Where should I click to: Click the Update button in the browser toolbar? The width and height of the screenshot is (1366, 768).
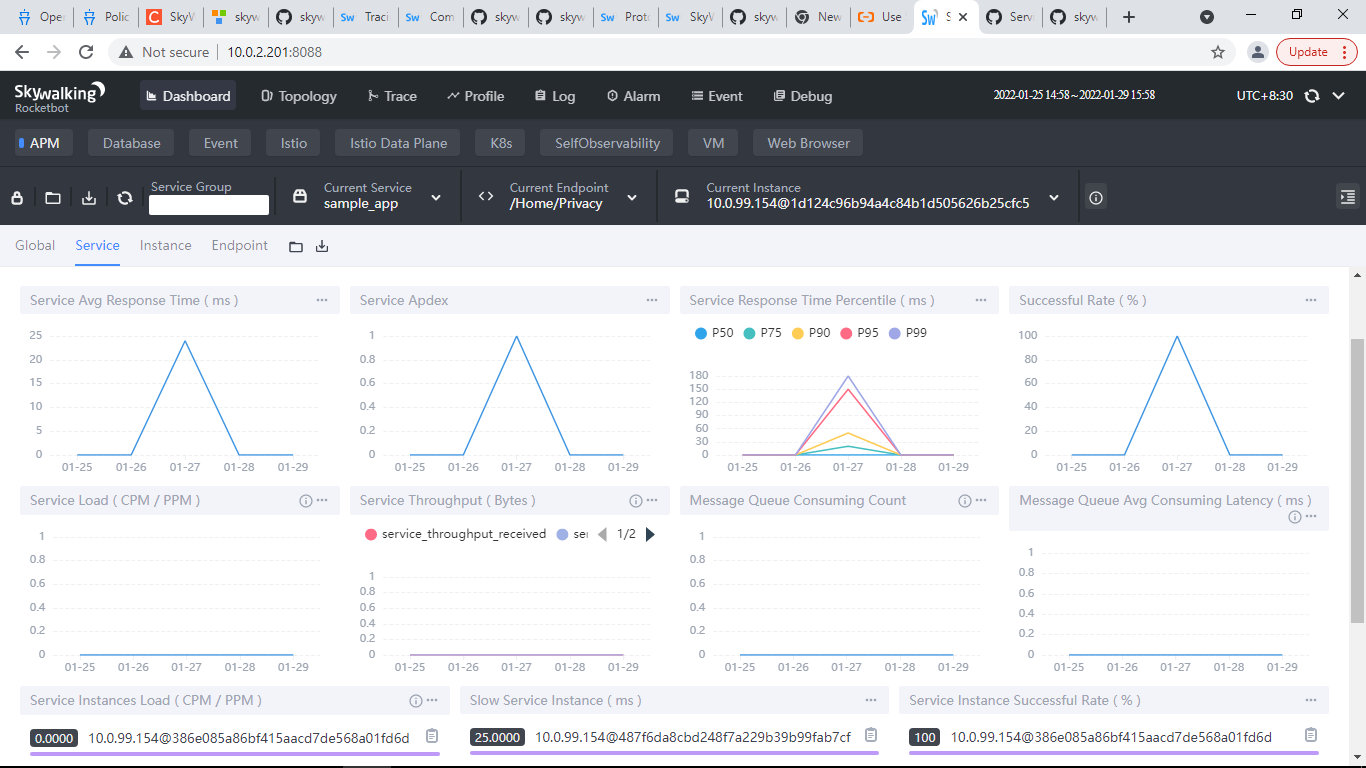point(1308,51)
